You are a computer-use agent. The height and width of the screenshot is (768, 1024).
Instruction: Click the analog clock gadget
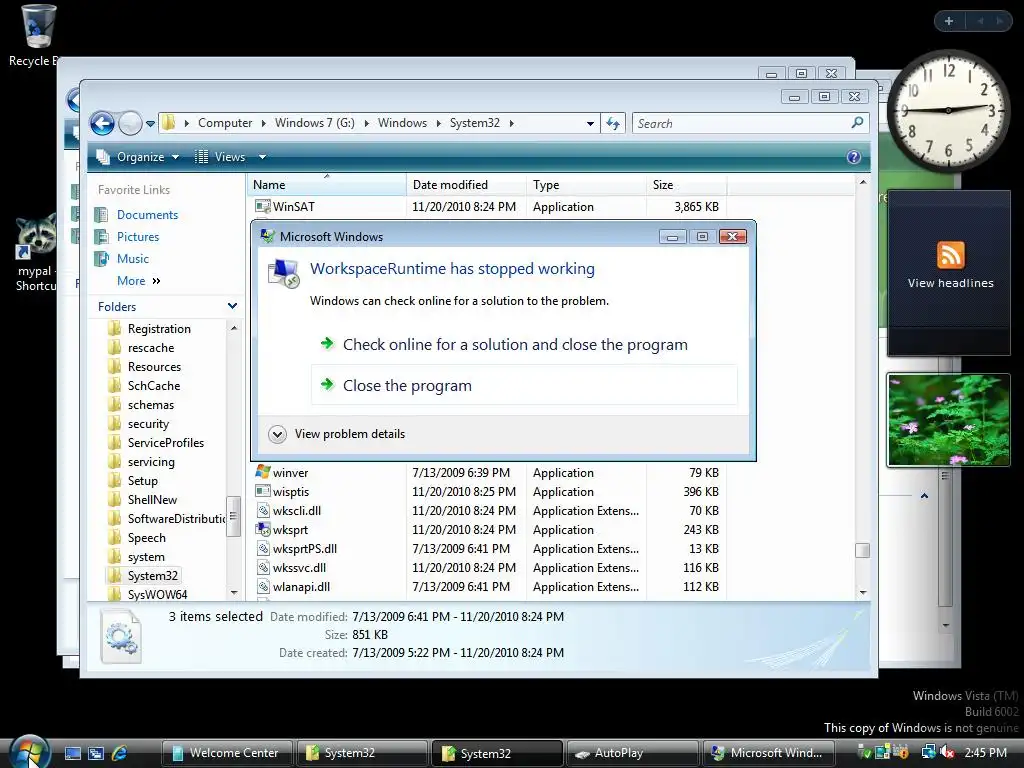point(948,110)
